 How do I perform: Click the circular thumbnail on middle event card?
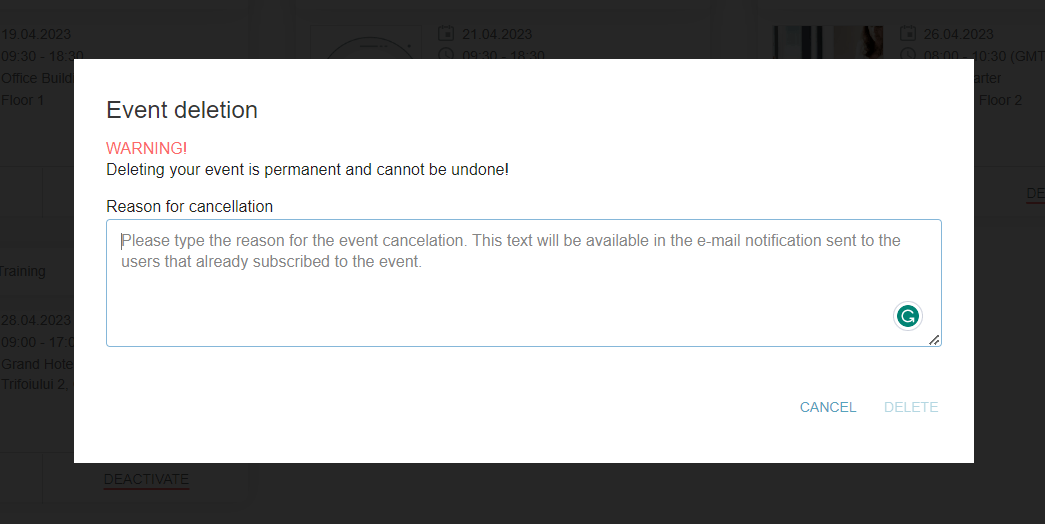point(366,43)
